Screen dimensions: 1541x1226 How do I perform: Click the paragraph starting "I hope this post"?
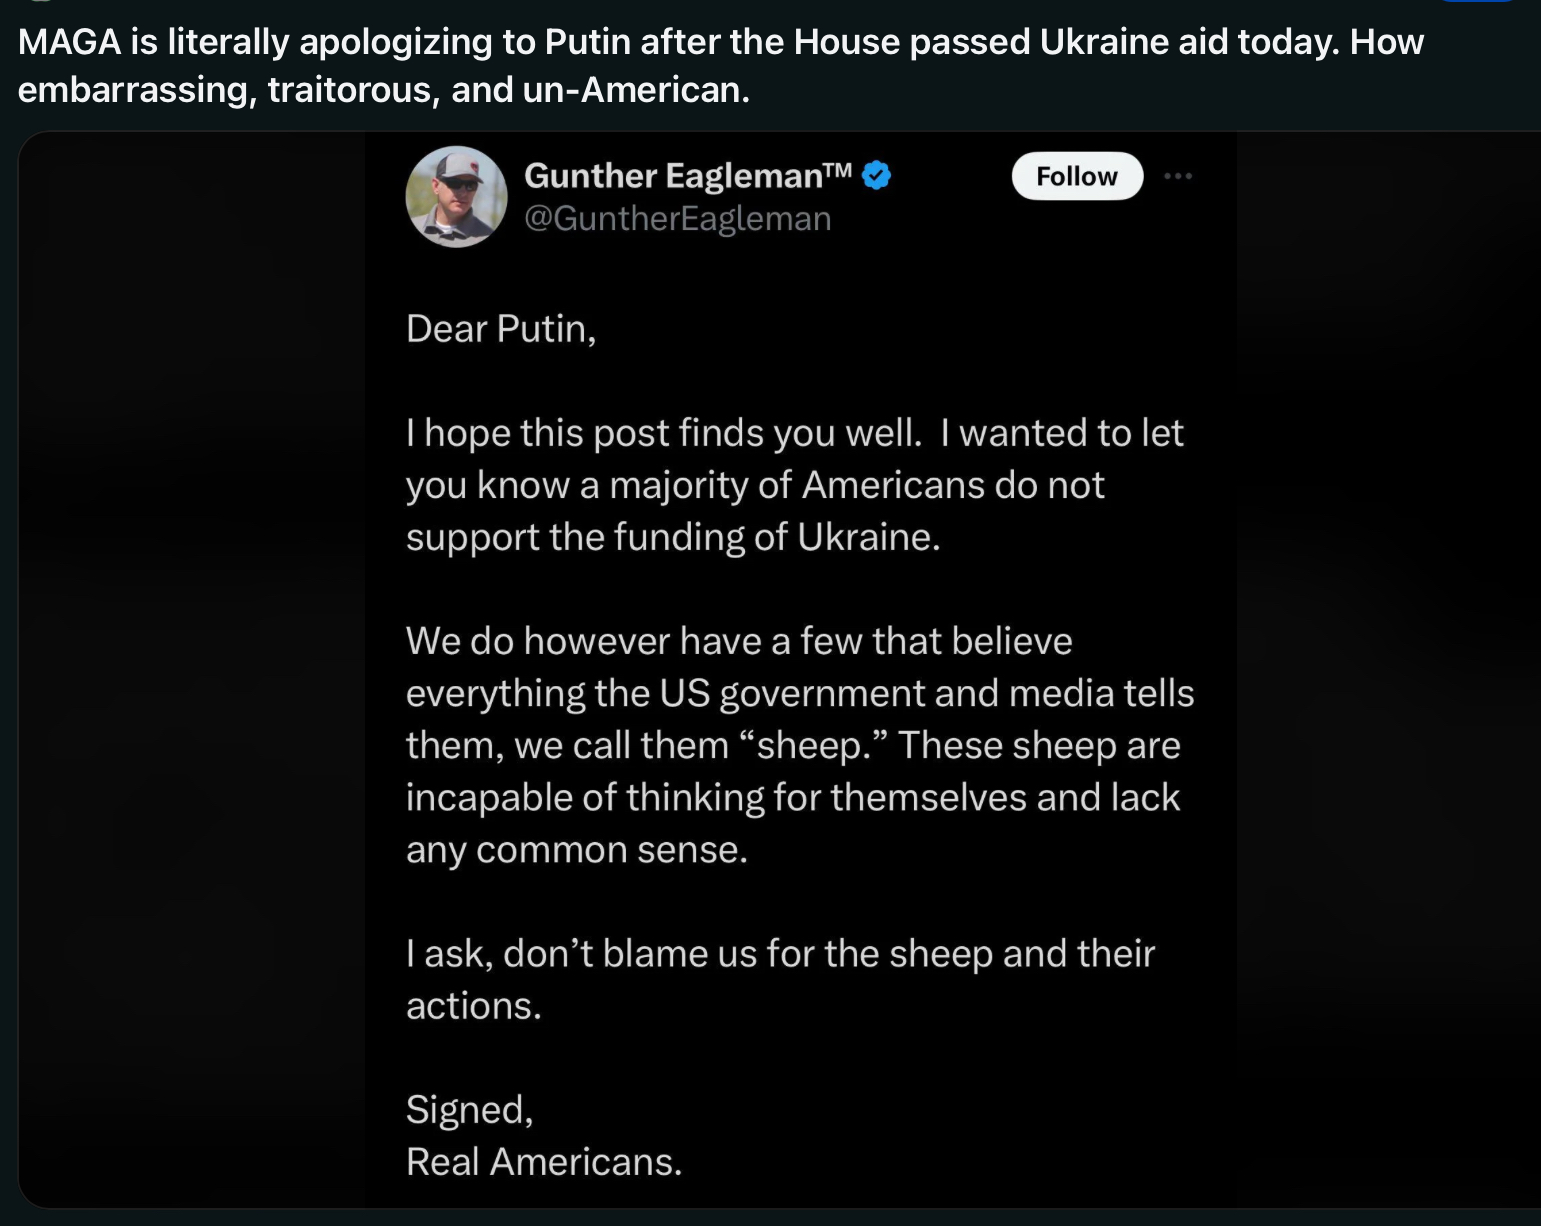pyautogui.click(x=795, y=485)
